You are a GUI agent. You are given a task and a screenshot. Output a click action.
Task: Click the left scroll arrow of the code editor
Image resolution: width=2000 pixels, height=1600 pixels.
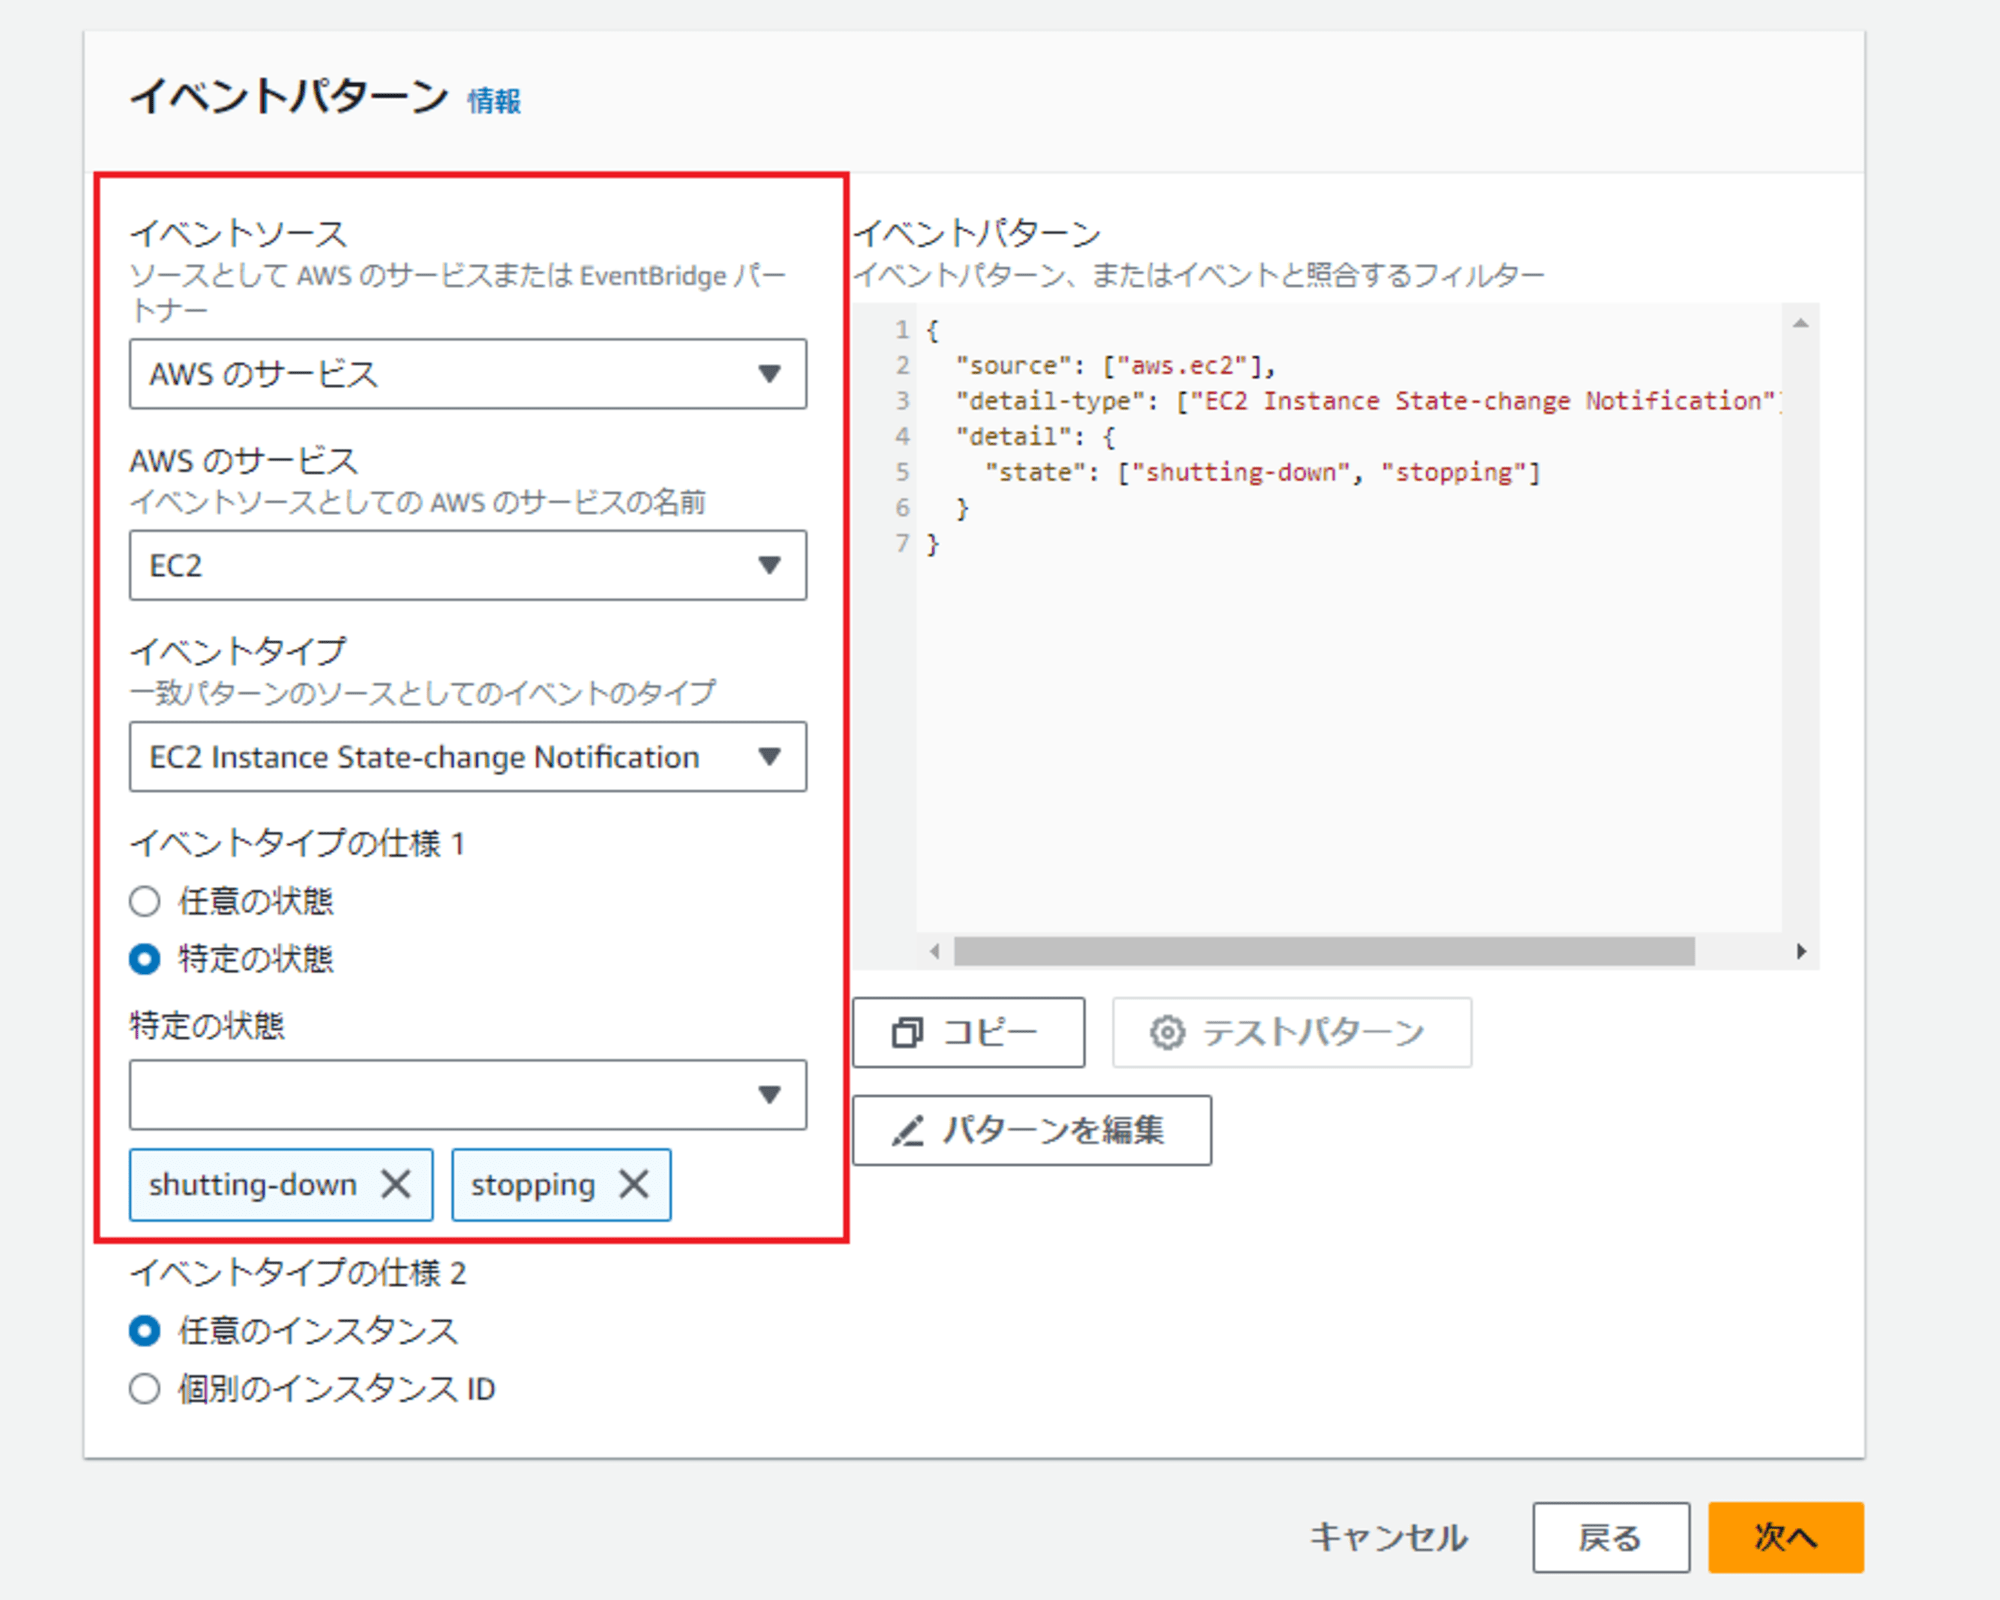click(x=935, y=951)
